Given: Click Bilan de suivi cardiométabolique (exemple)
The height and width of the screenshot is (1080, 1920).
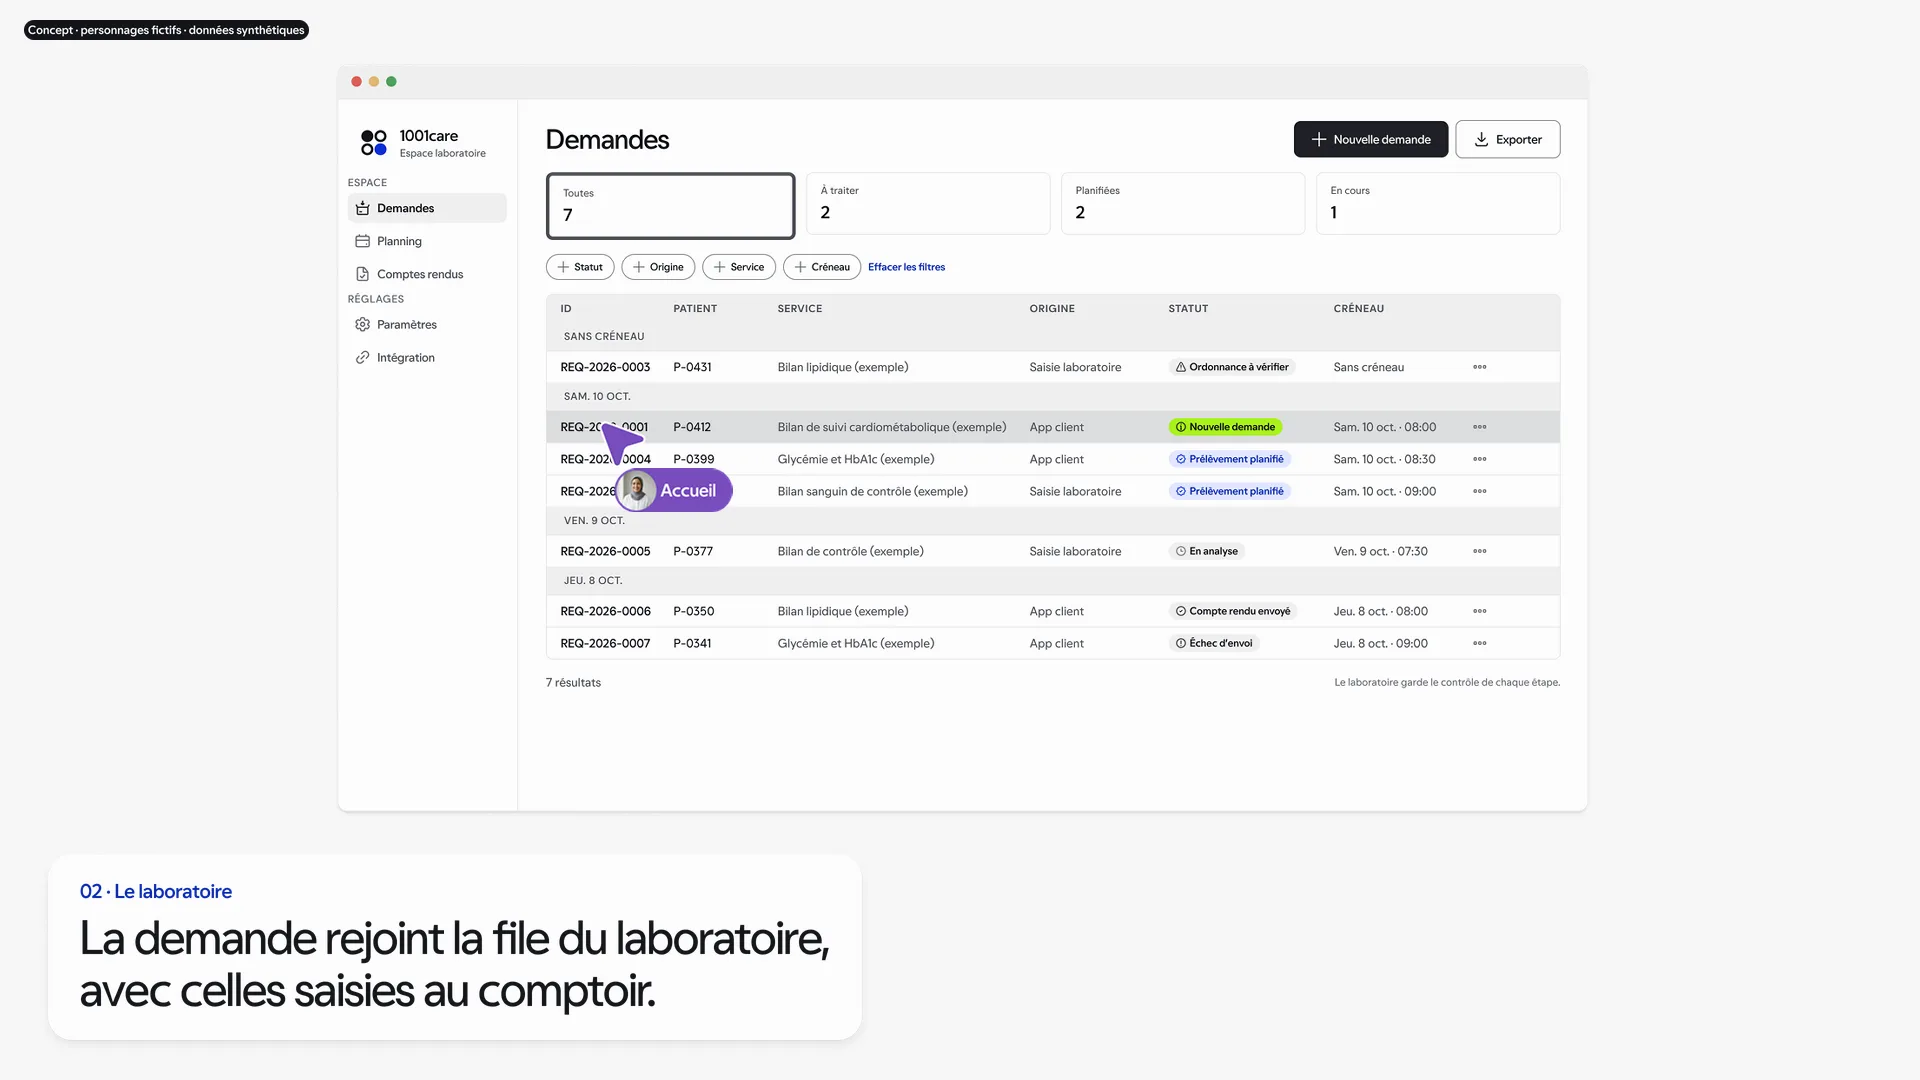Looking at the screenshot, I should 892,427.
